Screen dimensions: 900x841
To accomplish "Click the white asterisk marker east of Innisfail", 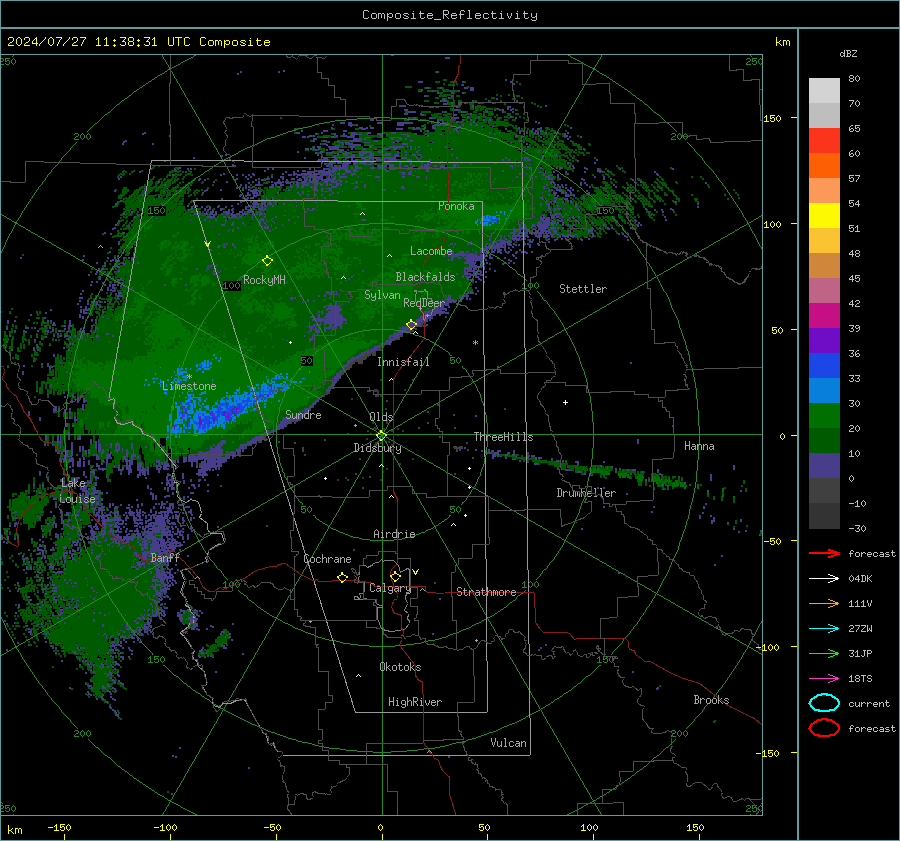I will pos(475,343).
